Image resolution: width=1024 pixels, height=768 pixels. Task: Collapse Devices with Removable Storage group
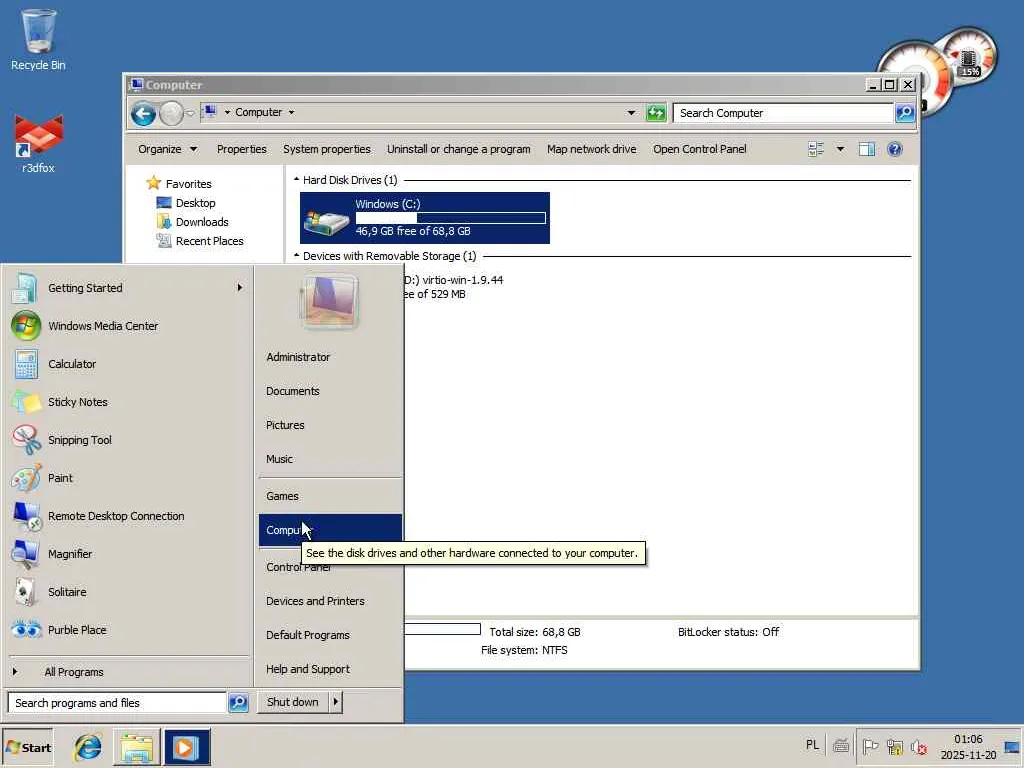click(x=296, y=256)
